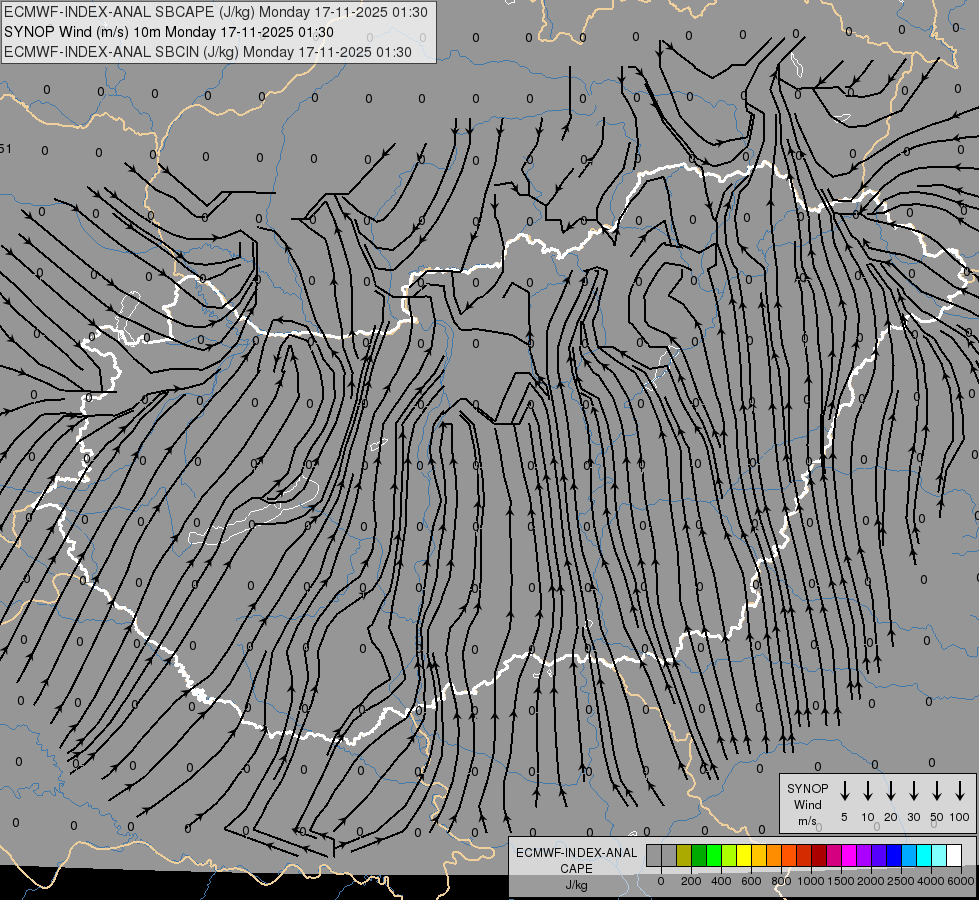Pick the pale cyan swatch right of the 4000 tick
The image size is (979, 900).
click(x=939, y=856)
